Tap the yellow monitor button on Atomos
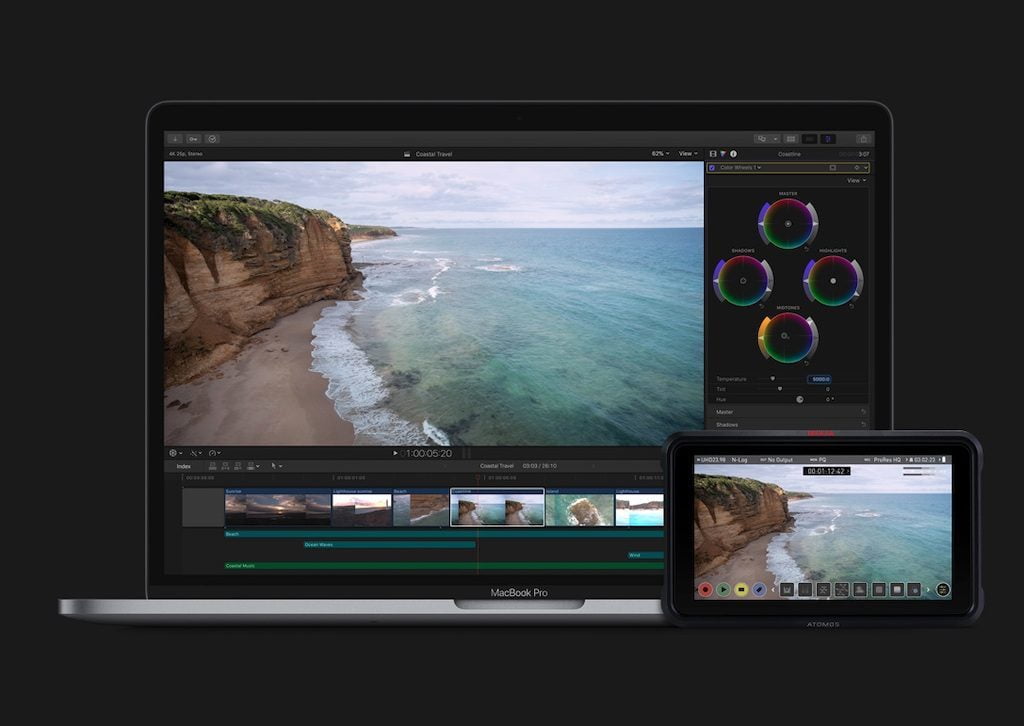The width and height of the screenshot is (1024, 726). pyautogui.click(x=741, y=590)
